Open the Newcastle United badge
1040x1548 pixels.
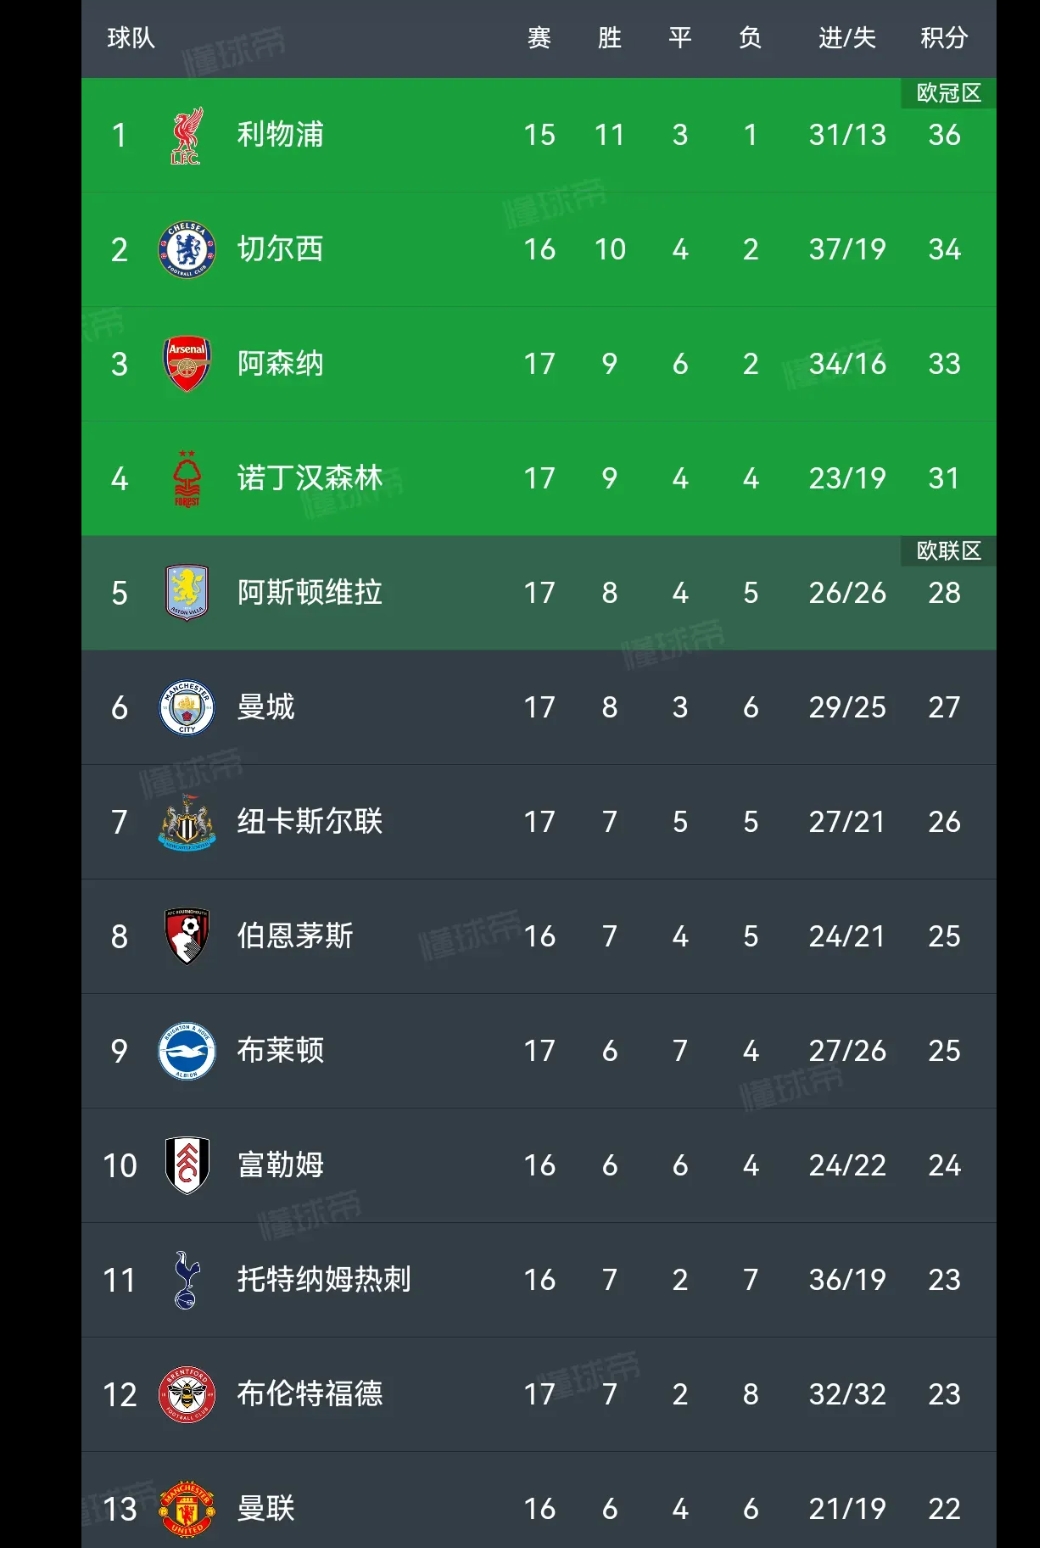click(187, 822)
